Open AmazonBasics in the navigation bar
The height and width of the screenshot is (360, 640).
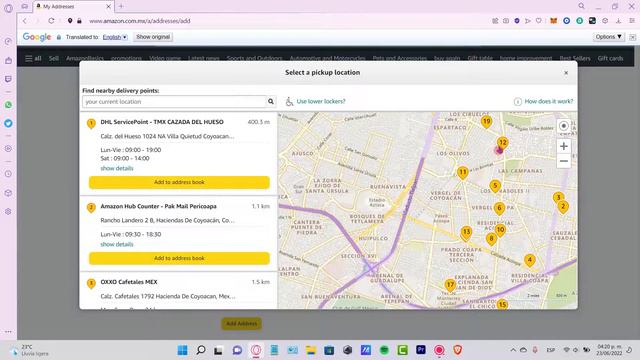[84, 58]
